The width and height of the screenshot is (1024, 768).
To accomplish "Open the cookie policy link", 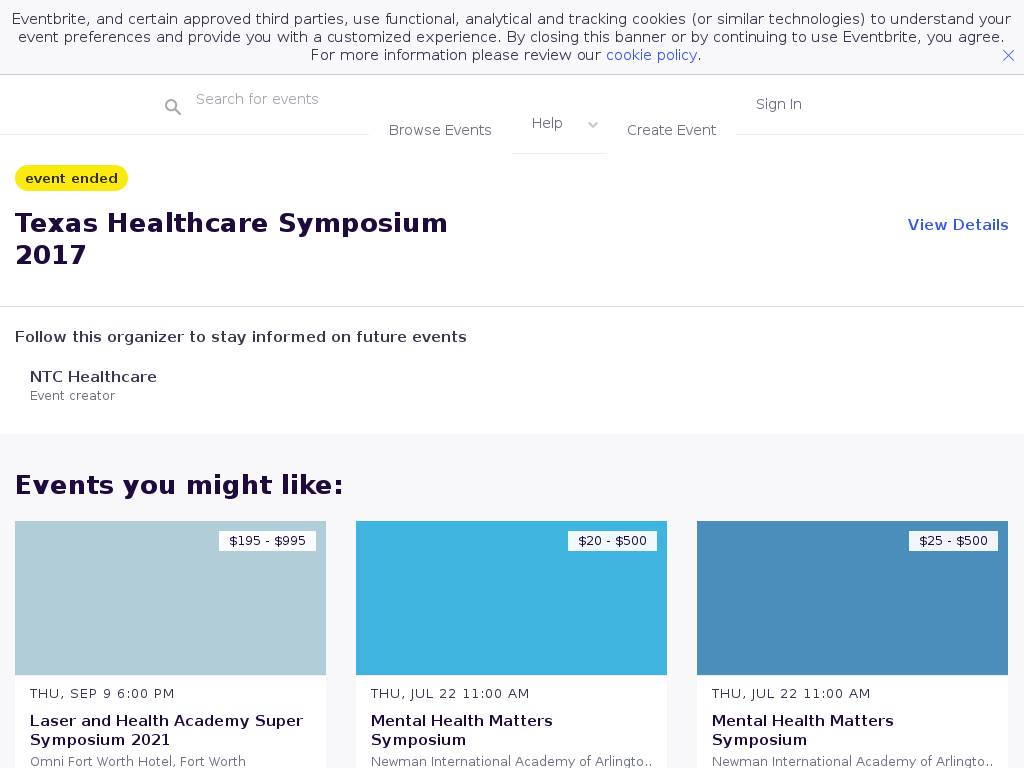I will [651, 55].
